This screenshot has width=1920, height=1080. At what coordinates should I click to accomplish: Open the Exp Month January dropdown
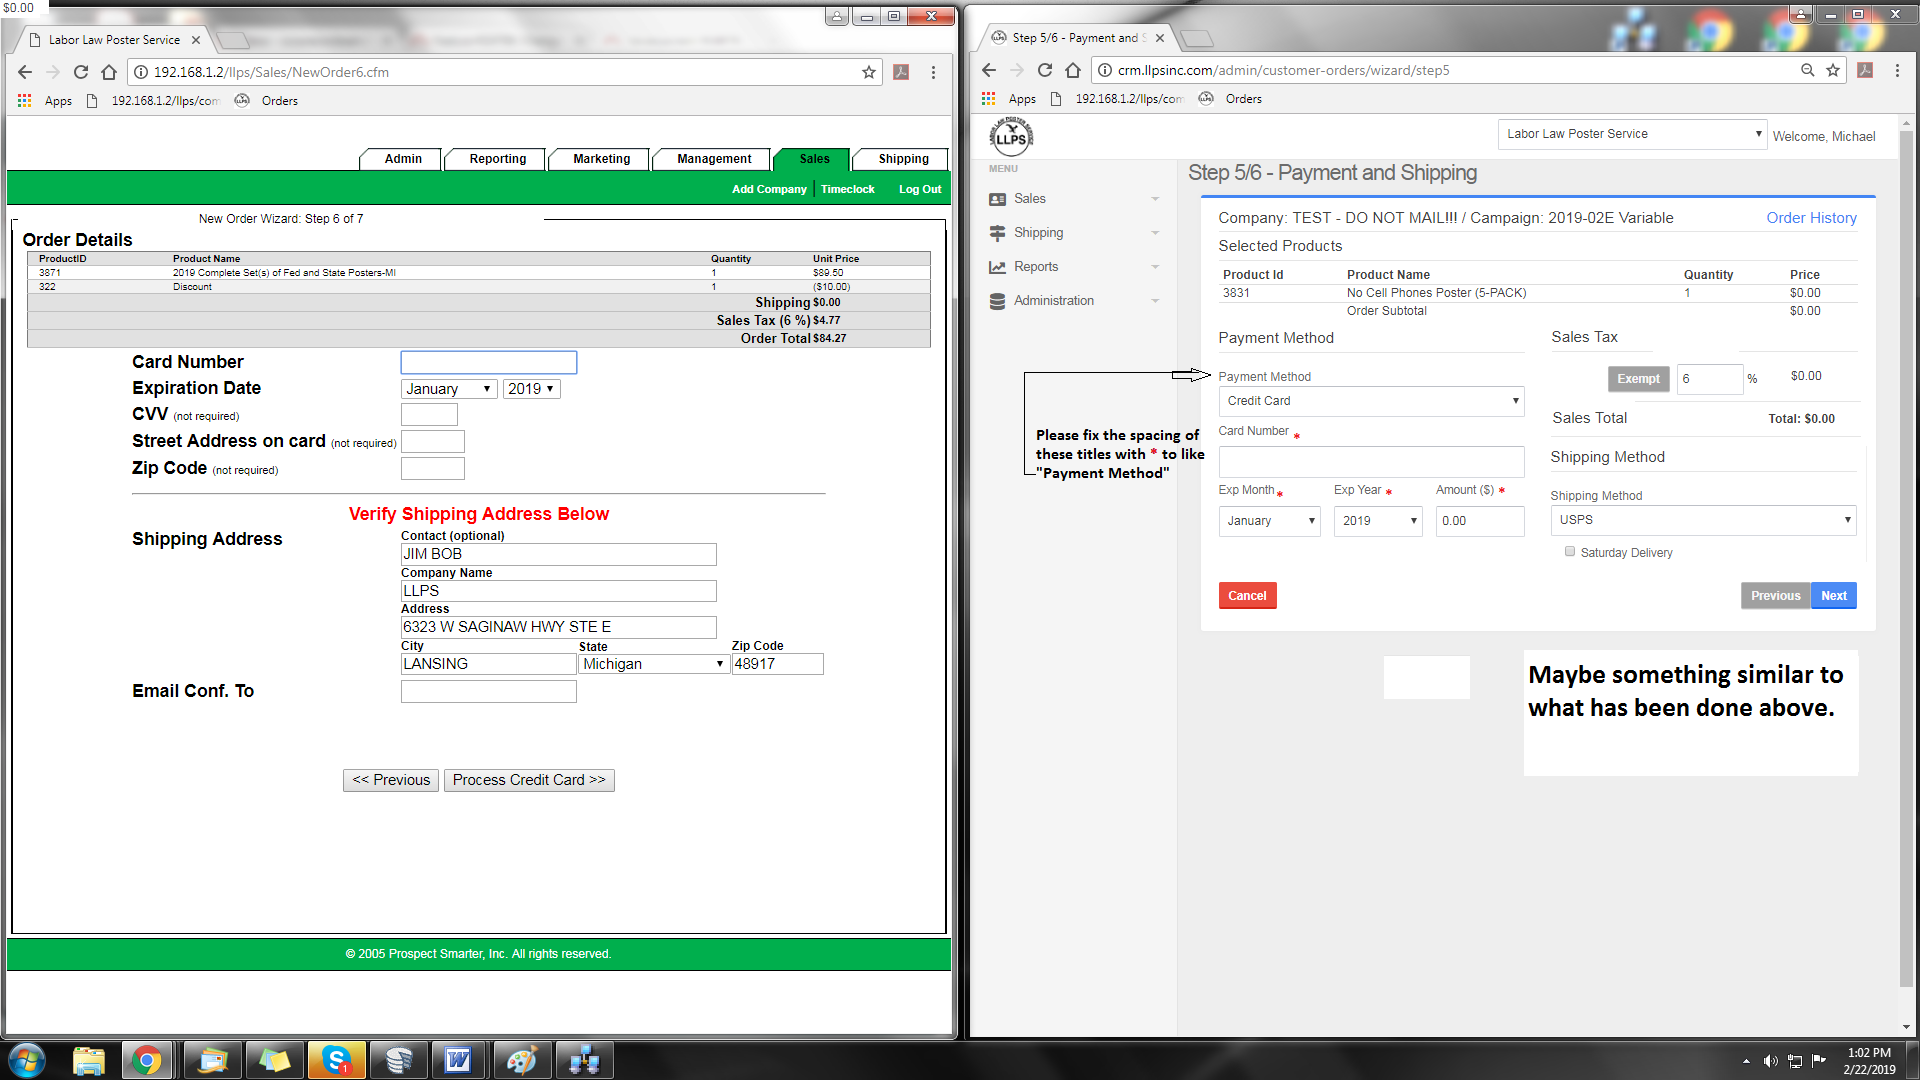1269,521
